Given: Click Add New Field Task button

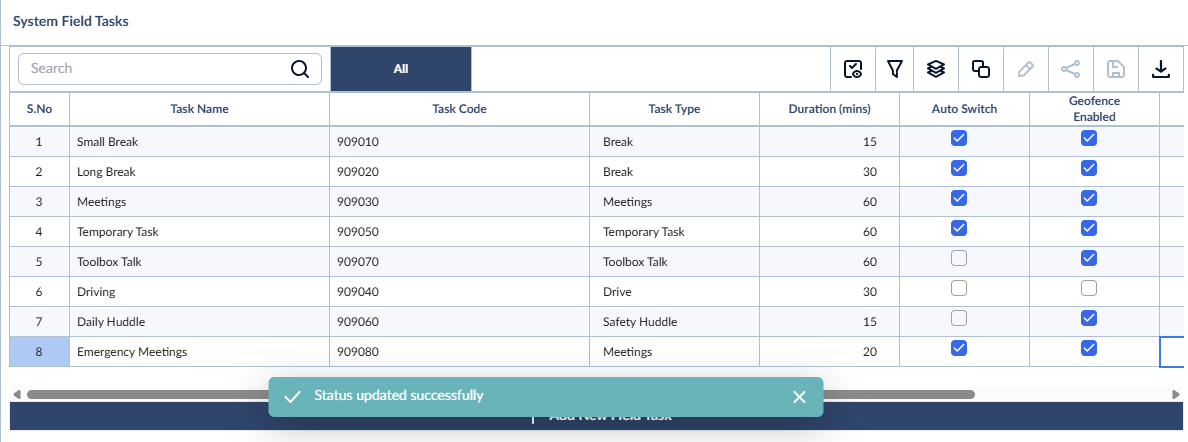Looking at the screenshot, I should [594, 416].
